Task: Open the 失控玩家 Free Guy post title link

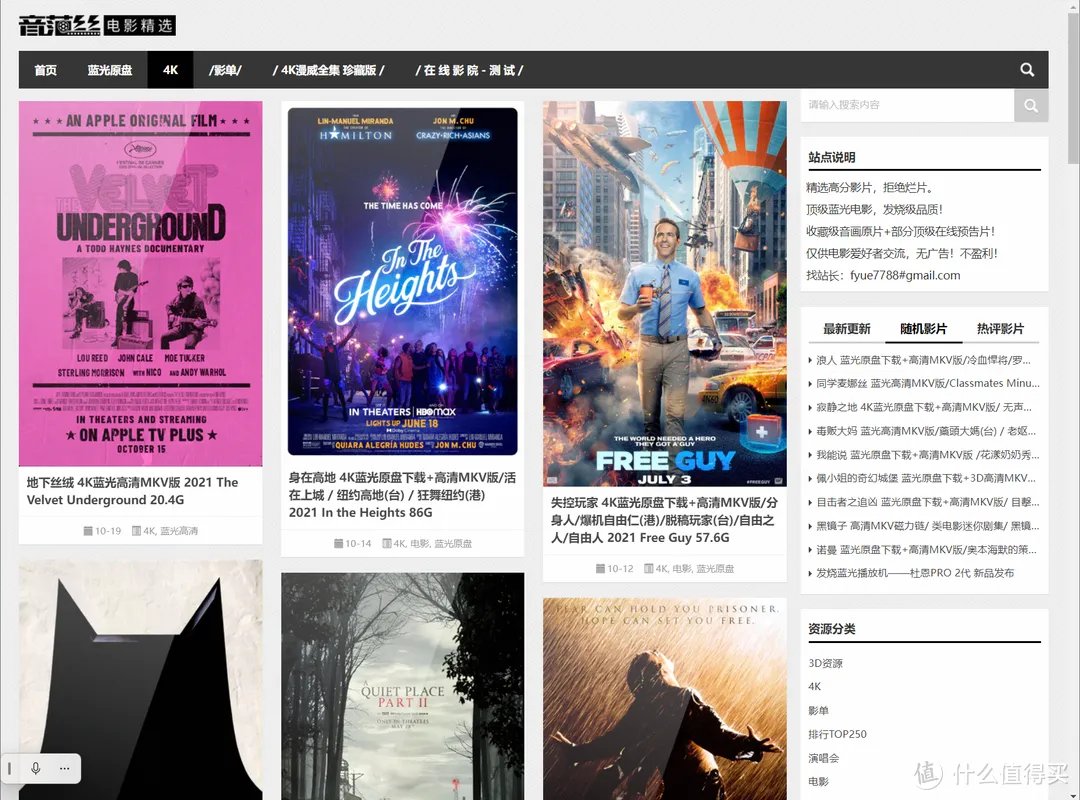Action: (663, 520)
